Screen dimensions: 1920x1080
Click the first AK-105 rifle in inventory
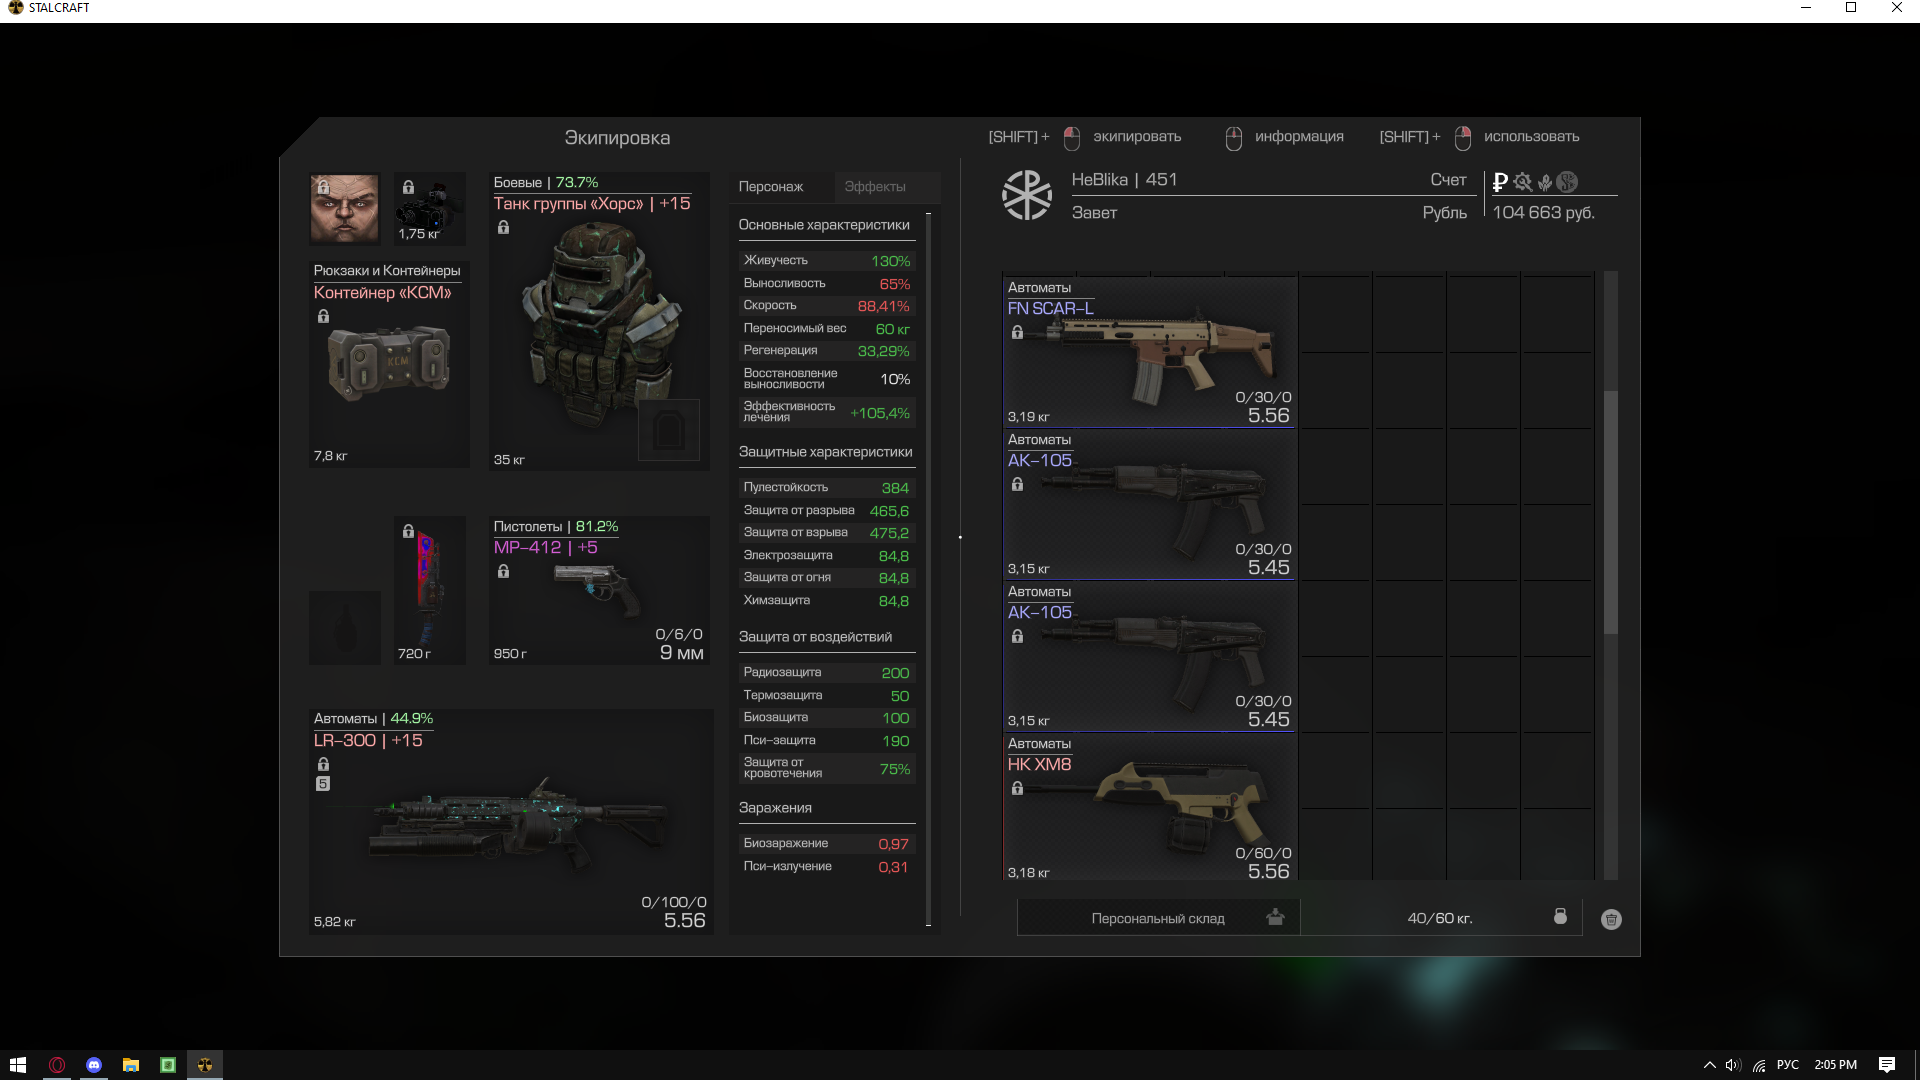click(1150, 504)
